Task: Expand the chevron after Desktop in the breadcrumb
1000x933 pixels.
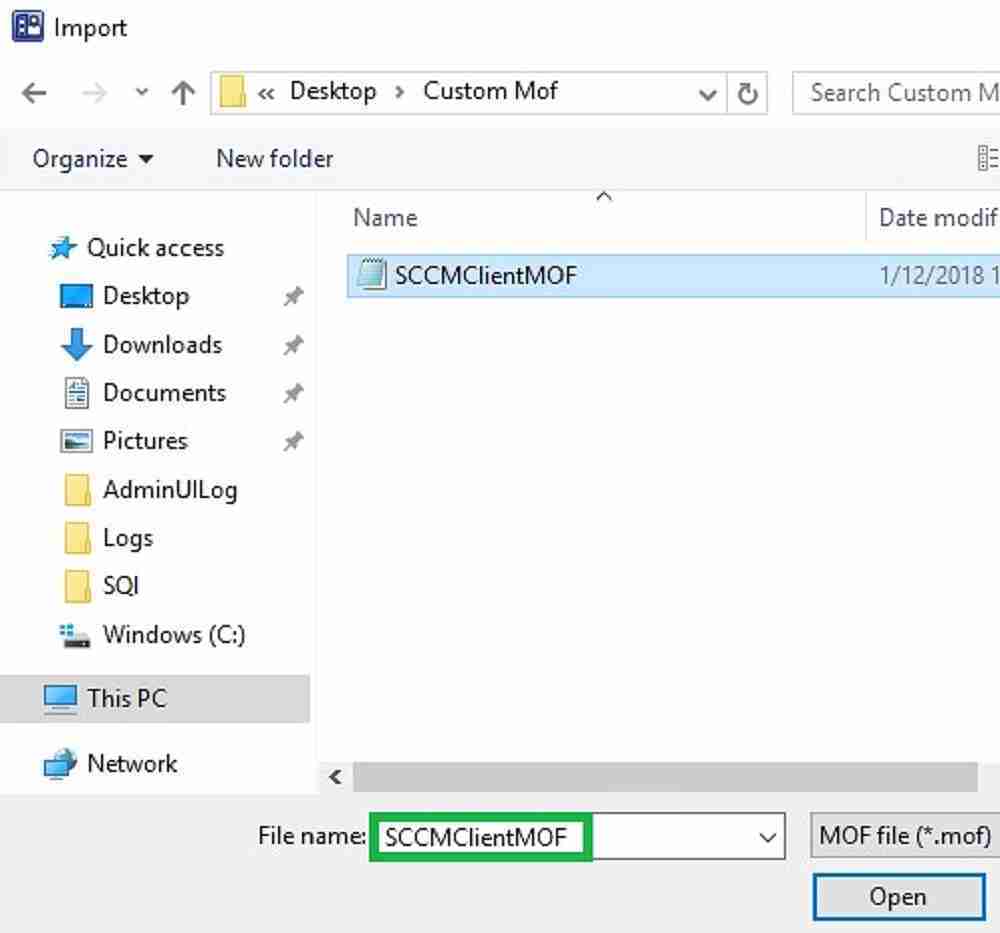Action: [400, 92]
